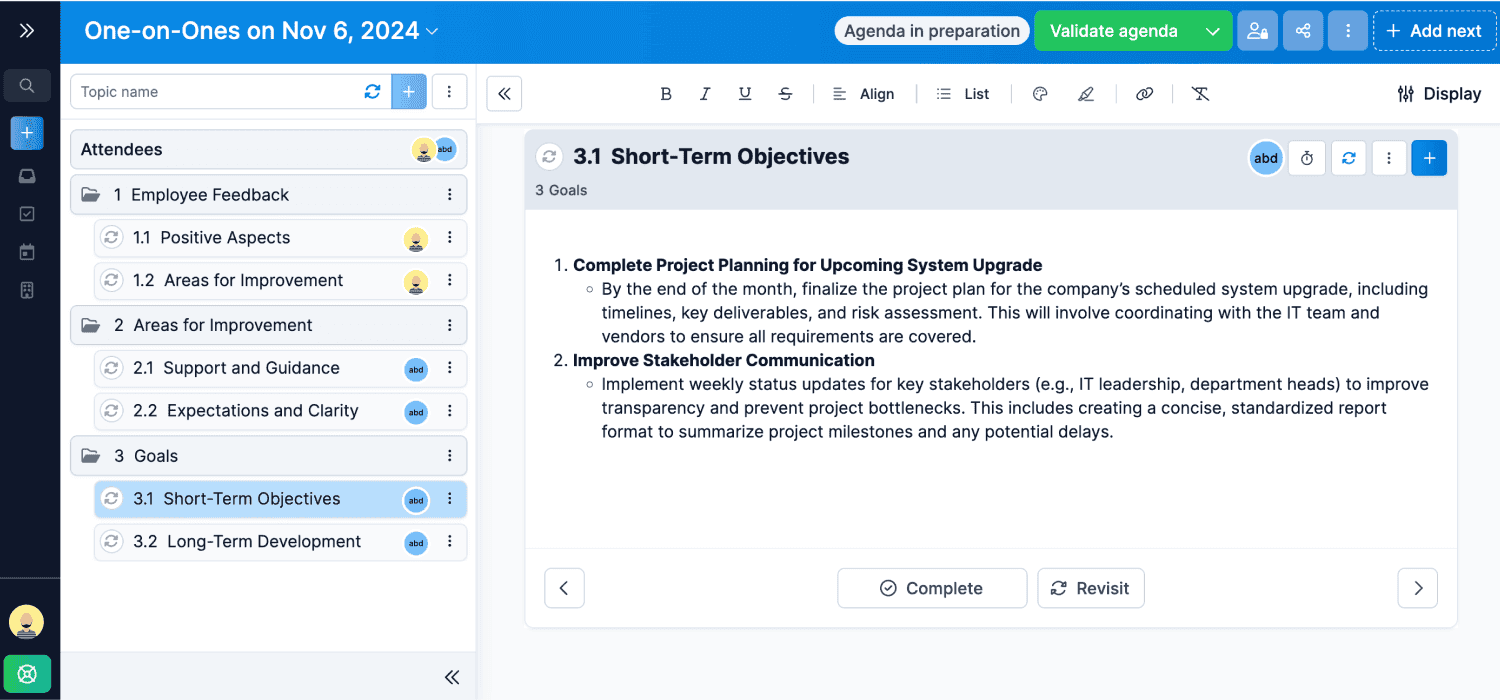Viewport: 1500px width, 700px height.
Task: Type in the Topic name field
Action: [215, 92]
